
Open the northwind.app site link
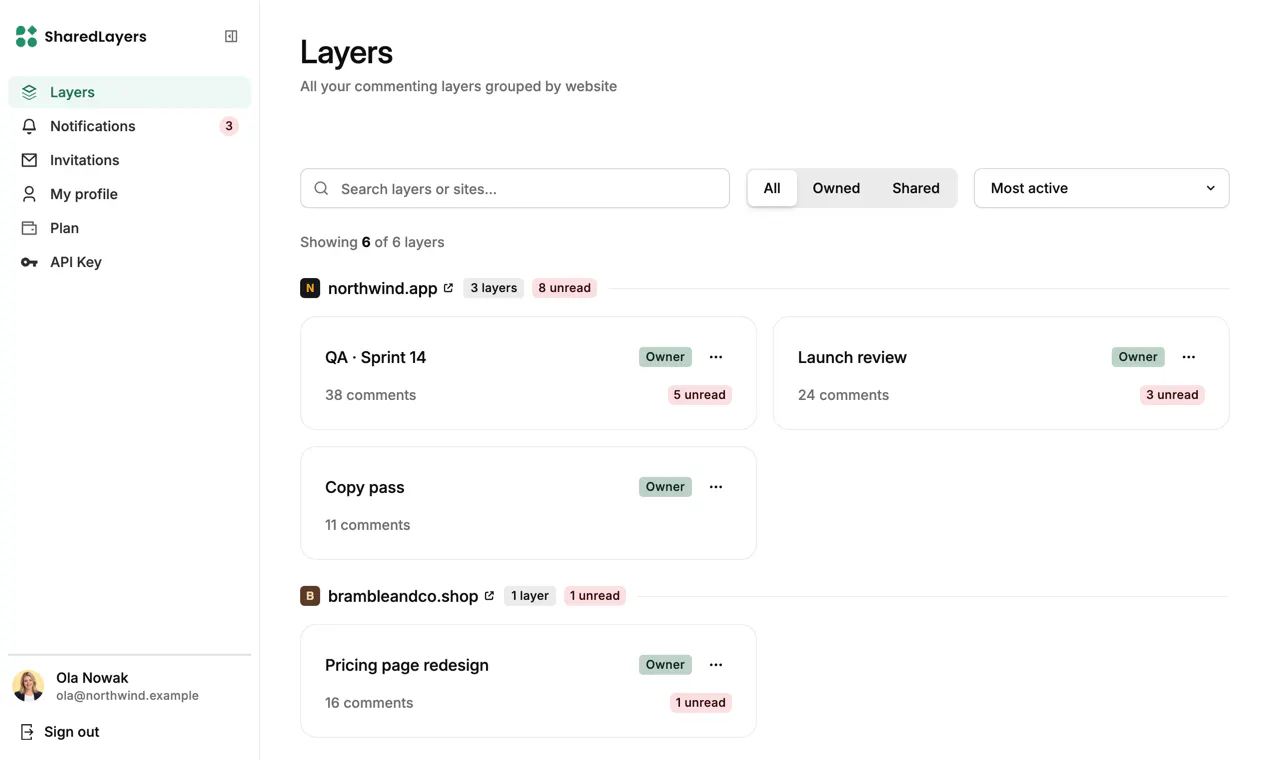coord(383,288)
